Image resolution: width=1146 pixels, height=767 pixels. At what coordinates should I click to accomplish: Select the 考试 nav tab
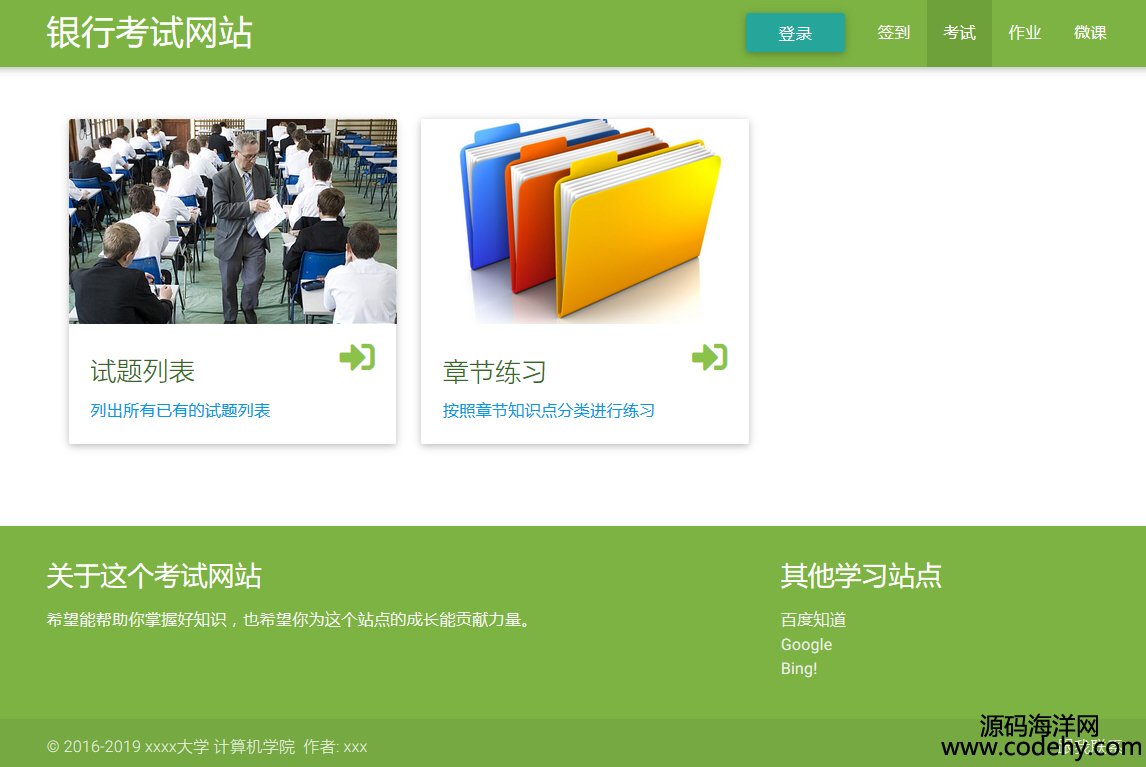(959, 33)
